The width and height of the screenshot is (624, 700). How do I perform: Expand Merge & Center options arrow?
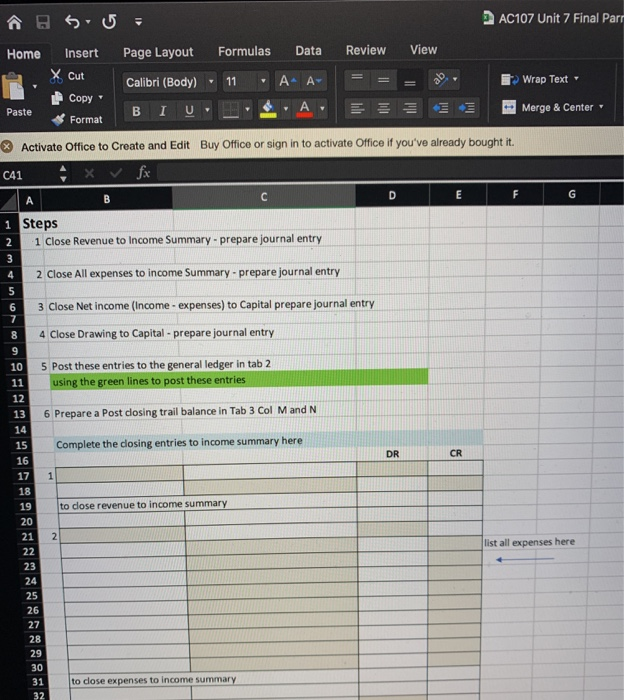(x=601, y=107)
